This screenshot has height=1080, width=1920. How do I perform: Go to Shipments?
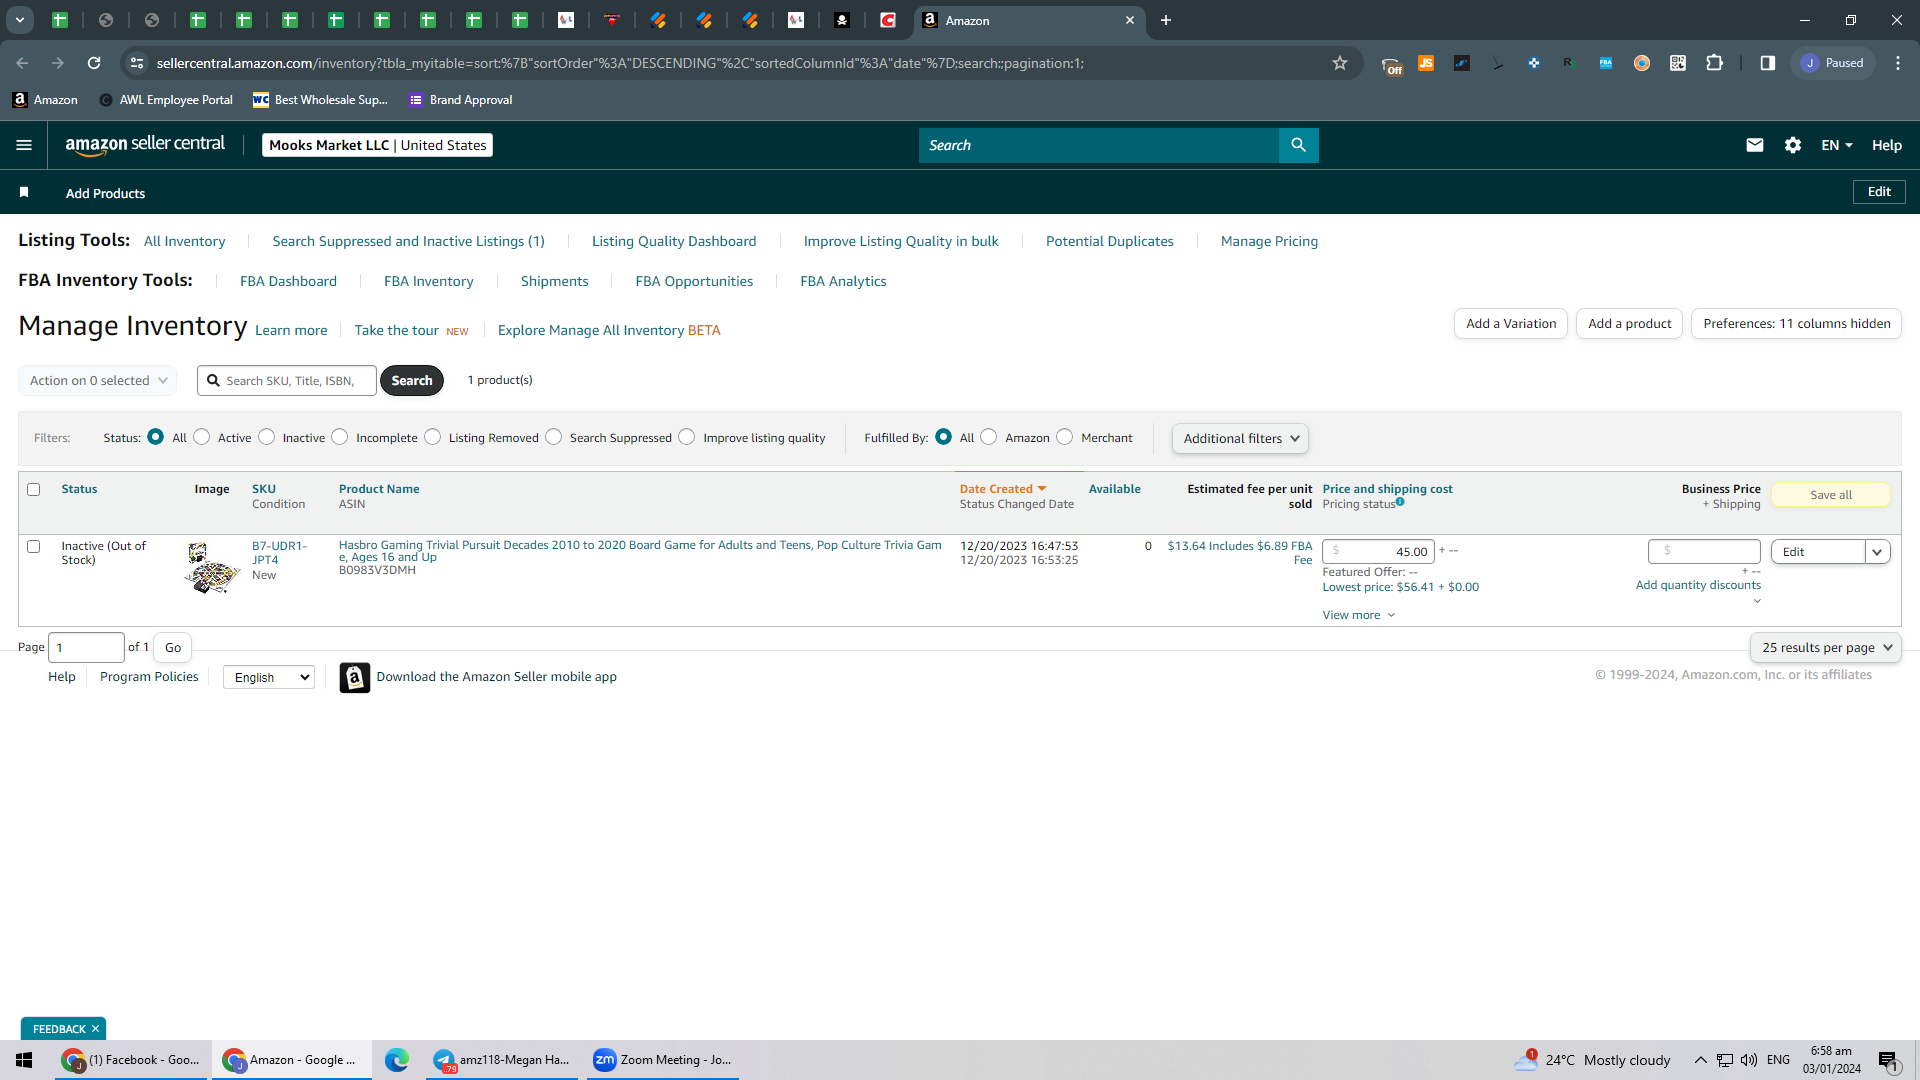click(x=554, y=281)
